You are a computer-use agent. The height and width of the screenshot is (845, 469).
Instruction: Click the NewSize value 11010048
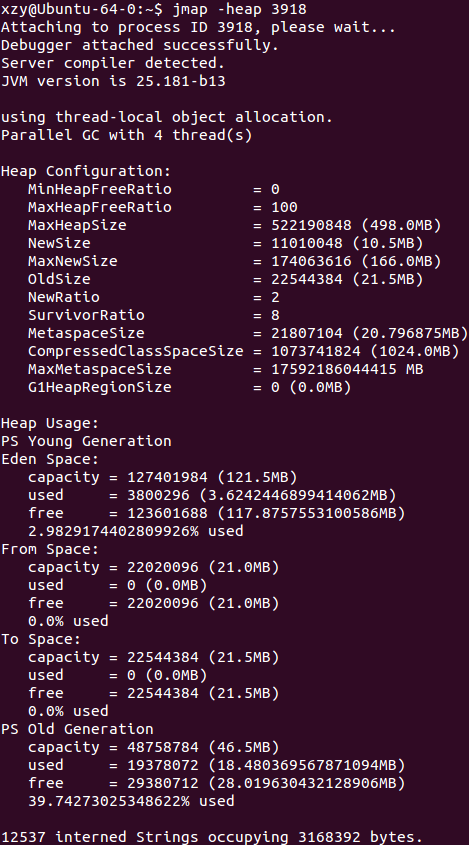click(x=307, y=243)
